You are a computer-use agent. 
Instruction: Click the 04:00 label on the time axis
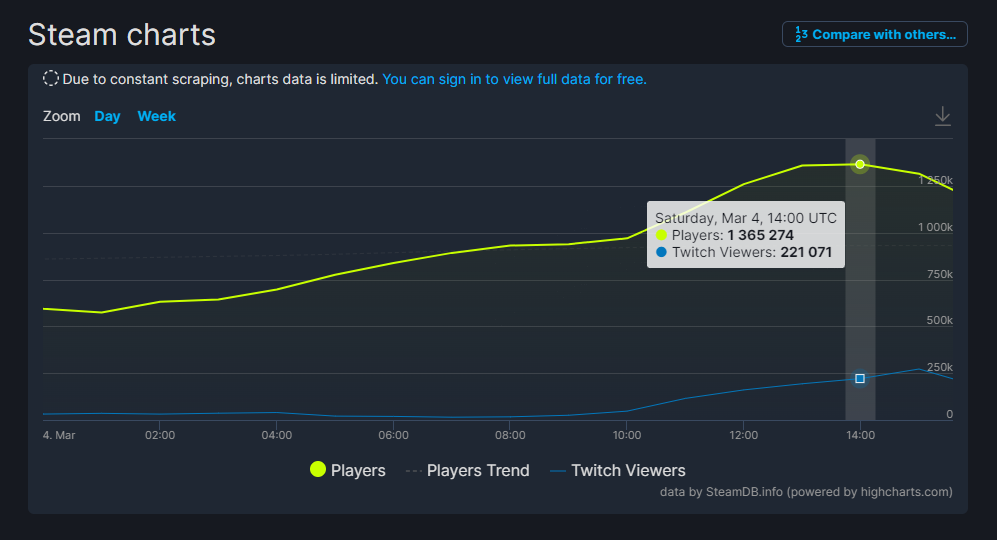[277, 435]
